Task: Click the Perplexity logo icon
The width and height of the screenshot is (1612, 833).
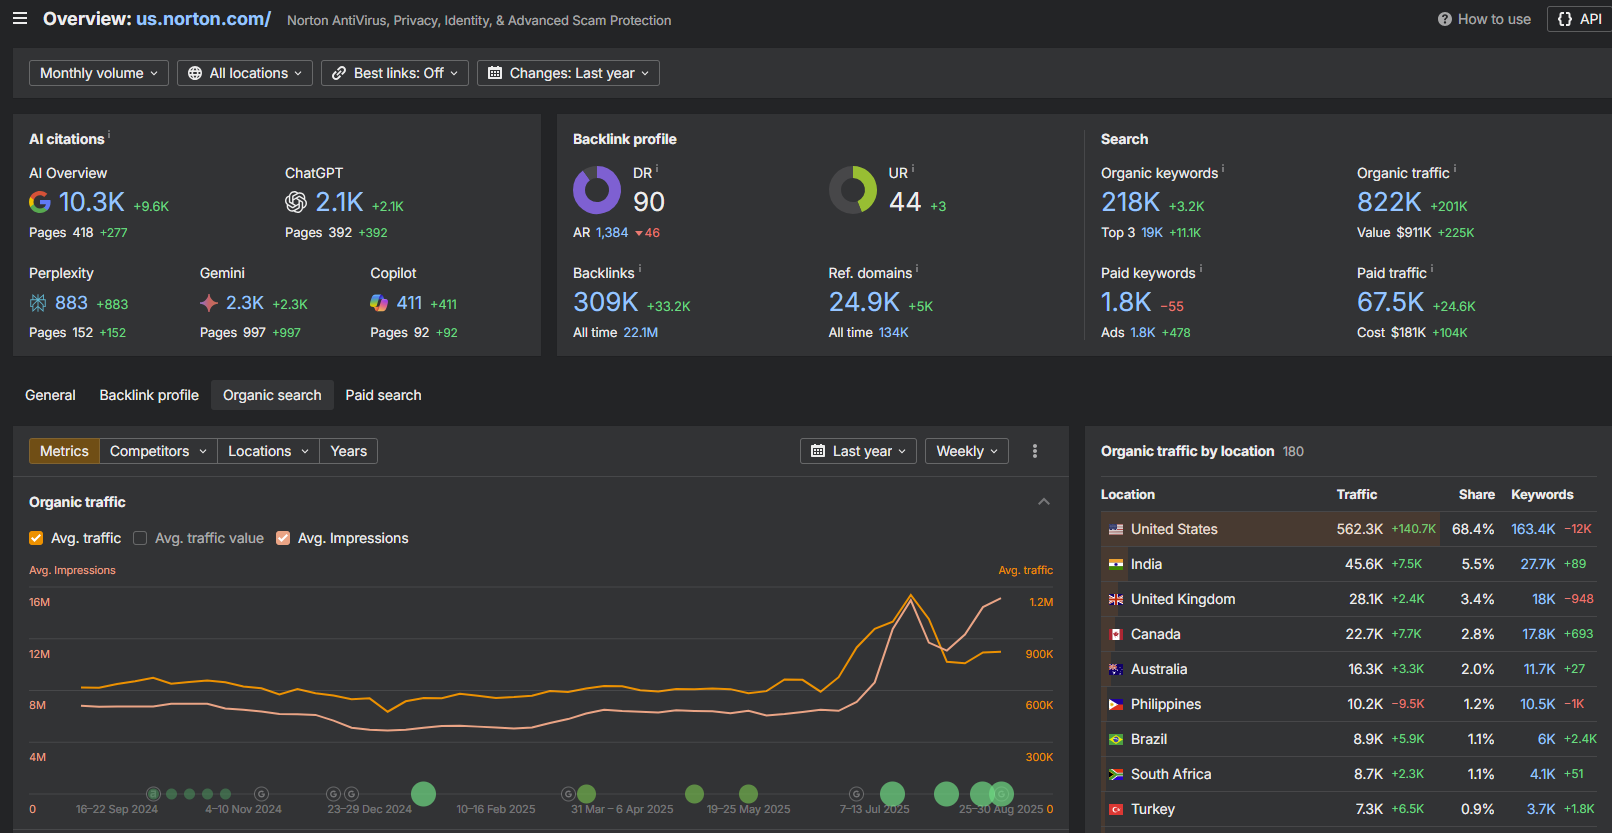Action: pos(38,303)
